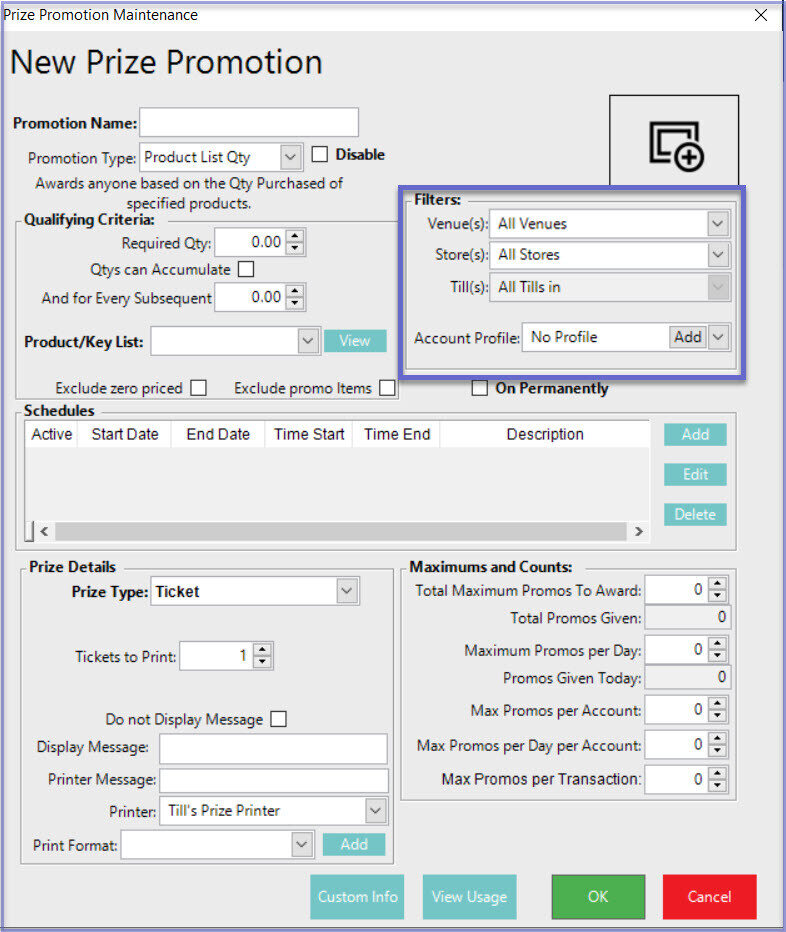786x932 pixels.
Task: Open the Prize Type dropdown
Action: [x=346, y=592]
